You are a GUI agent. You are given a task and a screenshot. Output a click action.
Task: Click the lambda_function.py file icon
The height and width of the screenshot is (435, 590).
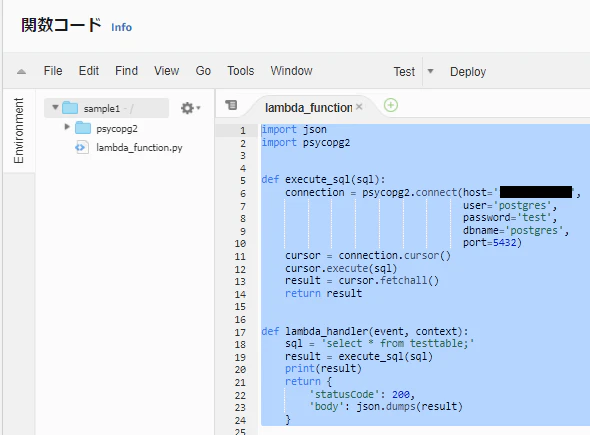82,148
